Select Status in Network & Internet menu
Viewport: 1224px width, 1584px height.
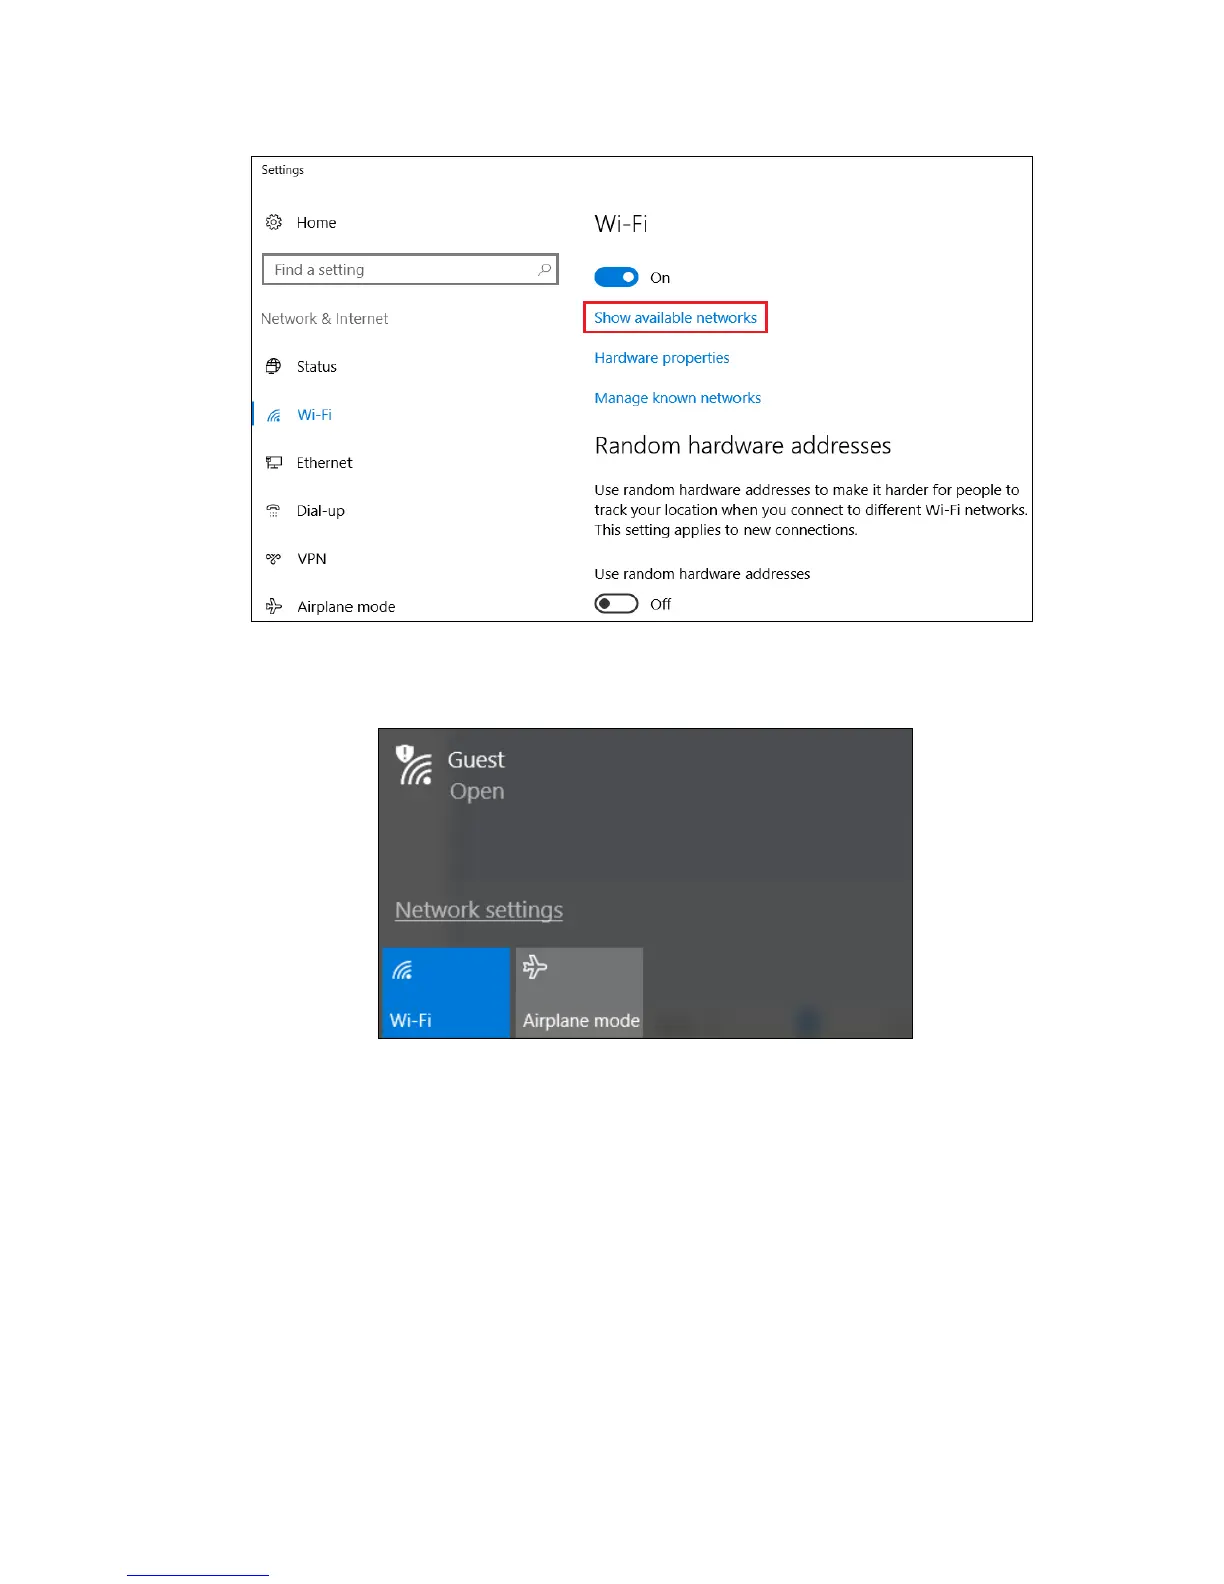(x=316, y=367)
